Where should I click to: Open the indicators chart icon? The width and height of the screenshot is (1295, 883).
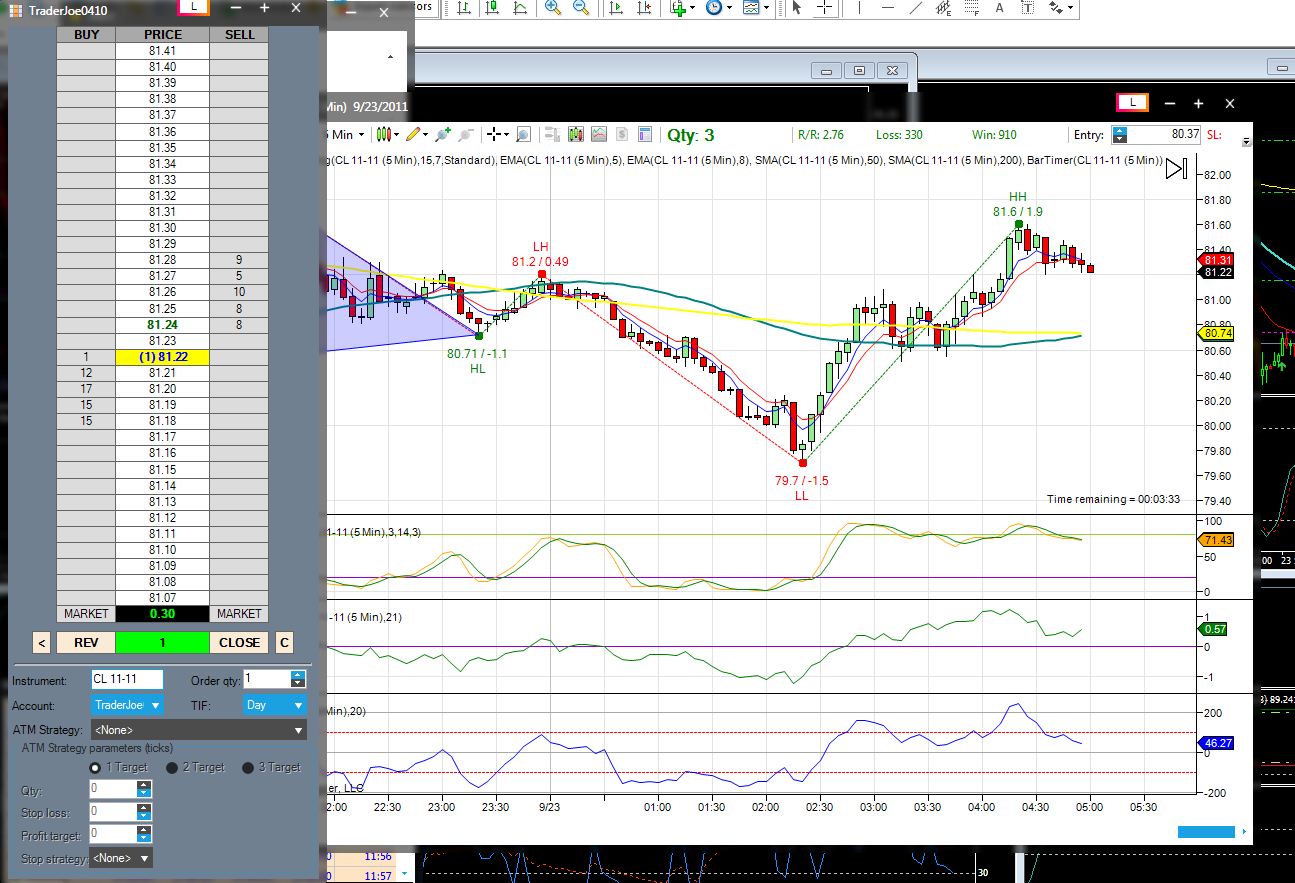click(x=599, y=134)
